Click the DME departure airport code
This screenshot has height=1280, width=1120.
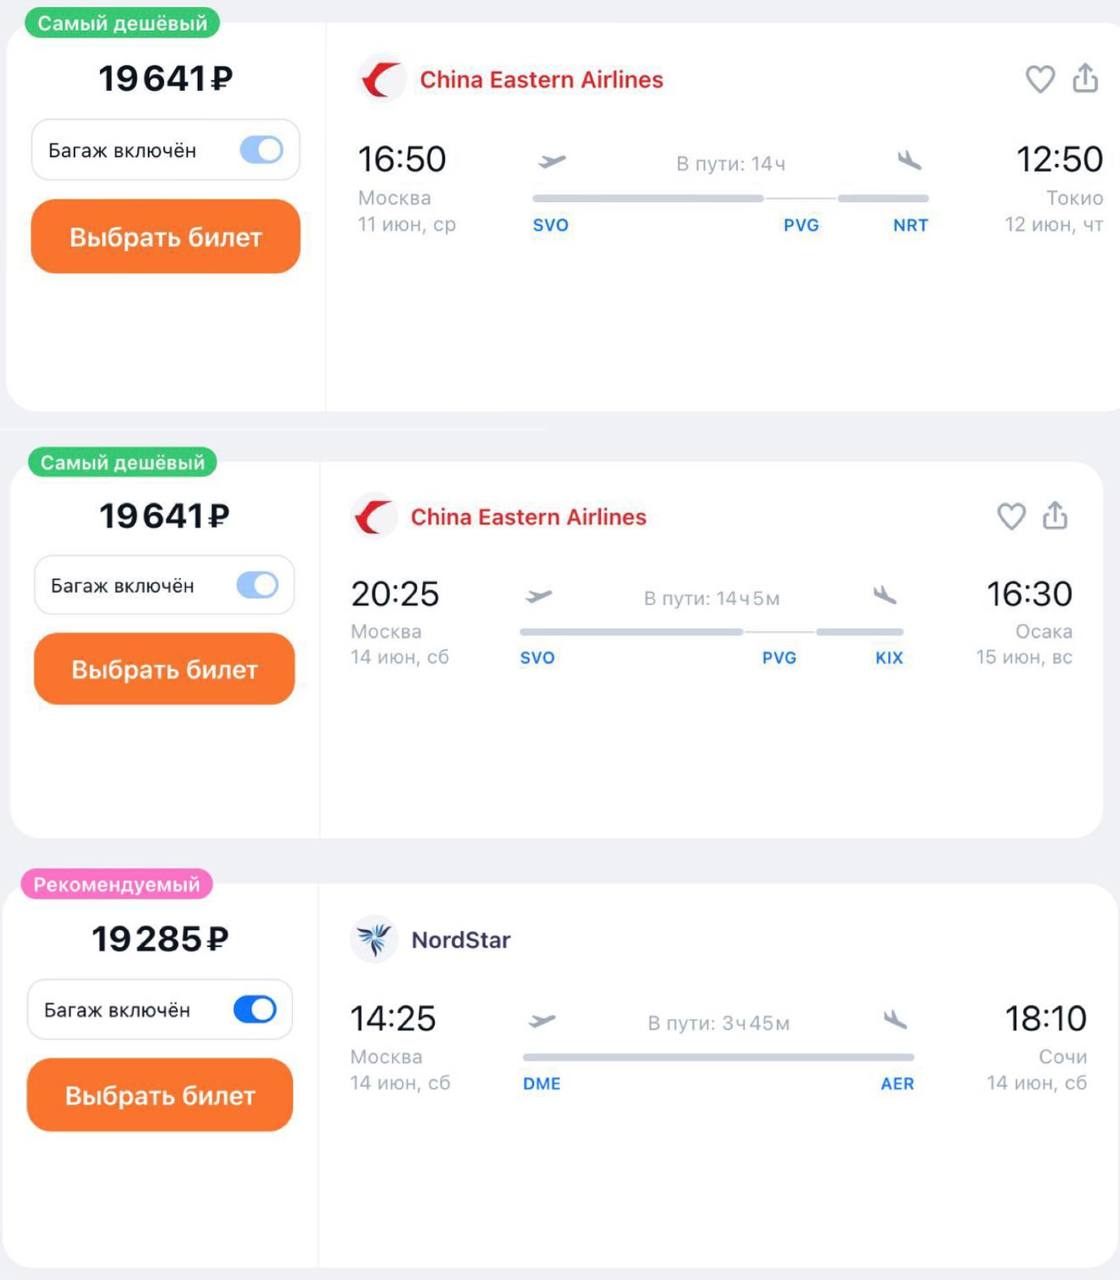(x=541, y=1083)
